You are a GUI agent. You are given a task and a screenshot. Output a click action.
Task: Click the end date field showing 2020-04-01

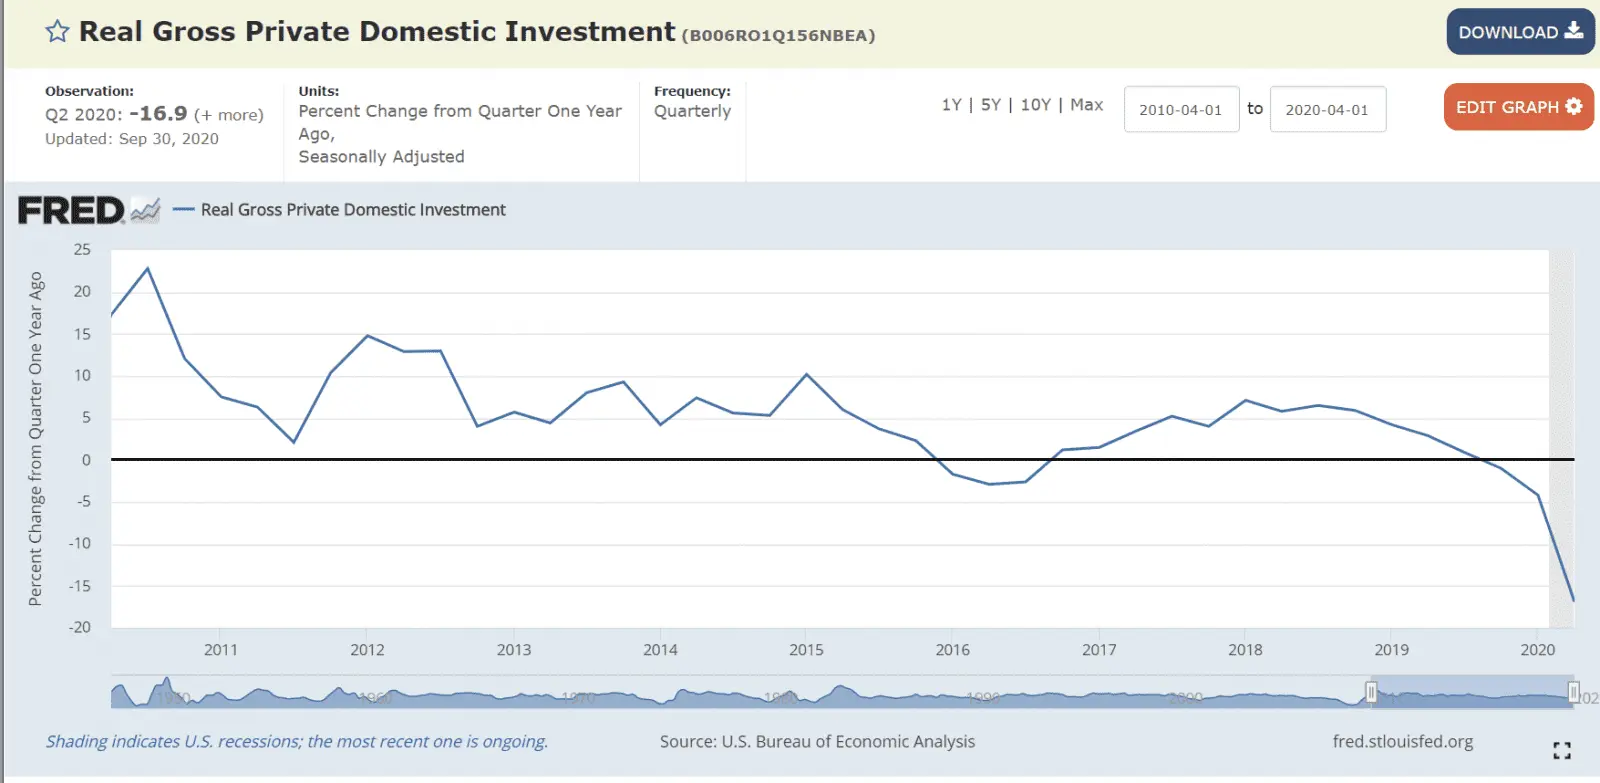pyautogui.click(x=1327, y=110)
